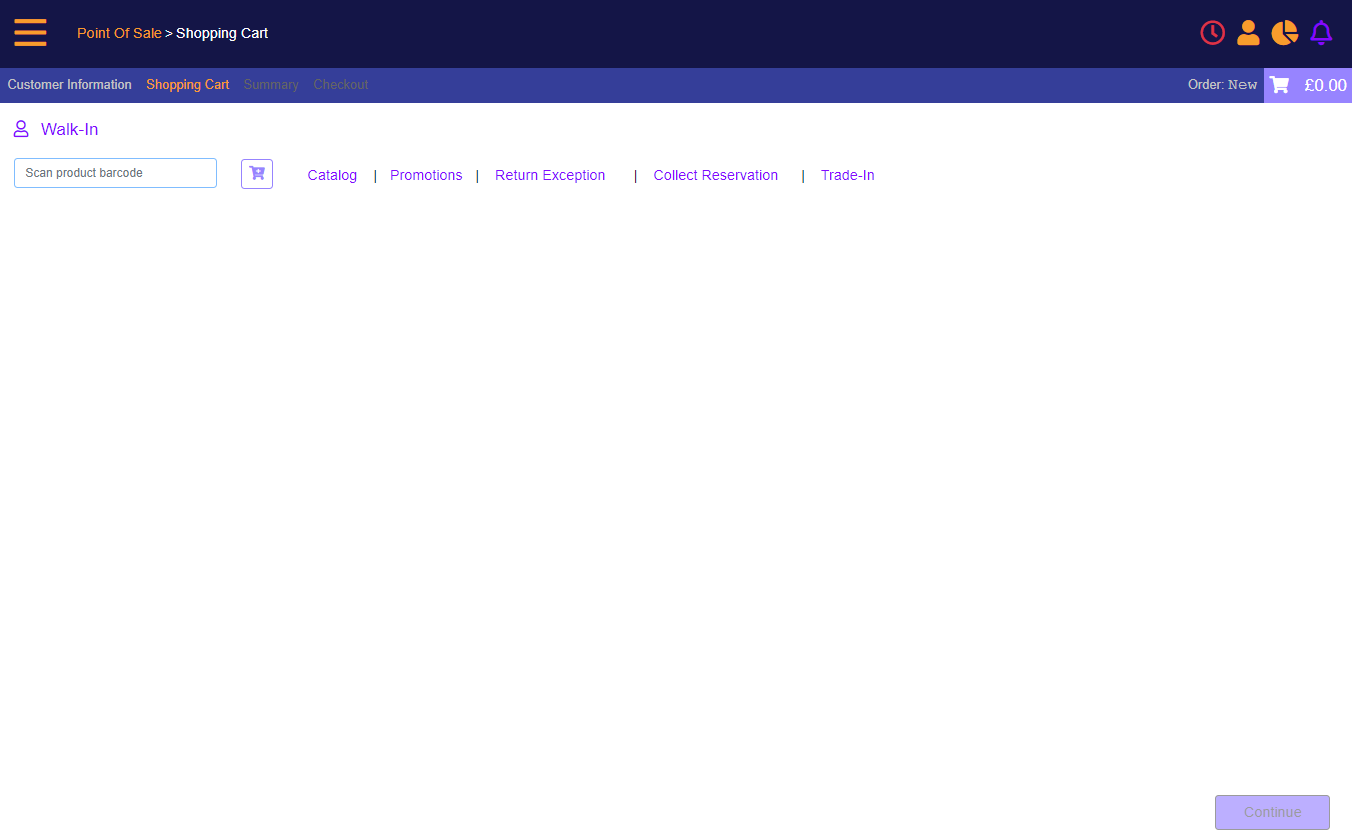This screenshot has width=1352, height=837.
Task: Go to Point Of Sale breadcrumb
Action: click(119, 33)
